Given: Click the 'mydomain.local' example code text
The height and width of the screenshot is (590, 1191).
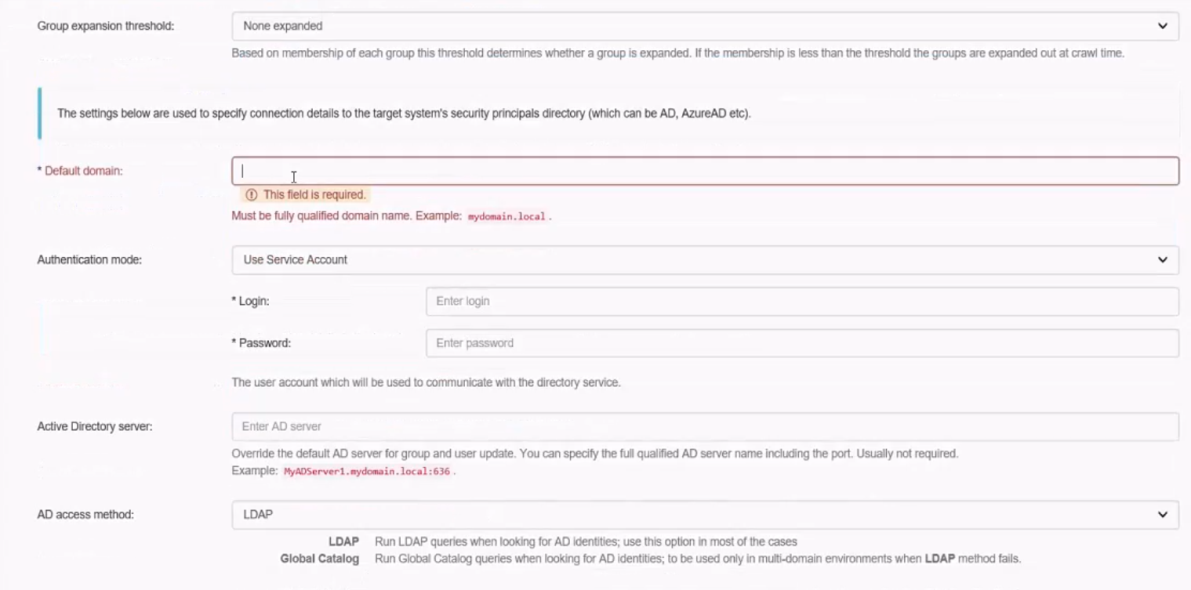Looking at the screenshot, I should pos(508,216).
